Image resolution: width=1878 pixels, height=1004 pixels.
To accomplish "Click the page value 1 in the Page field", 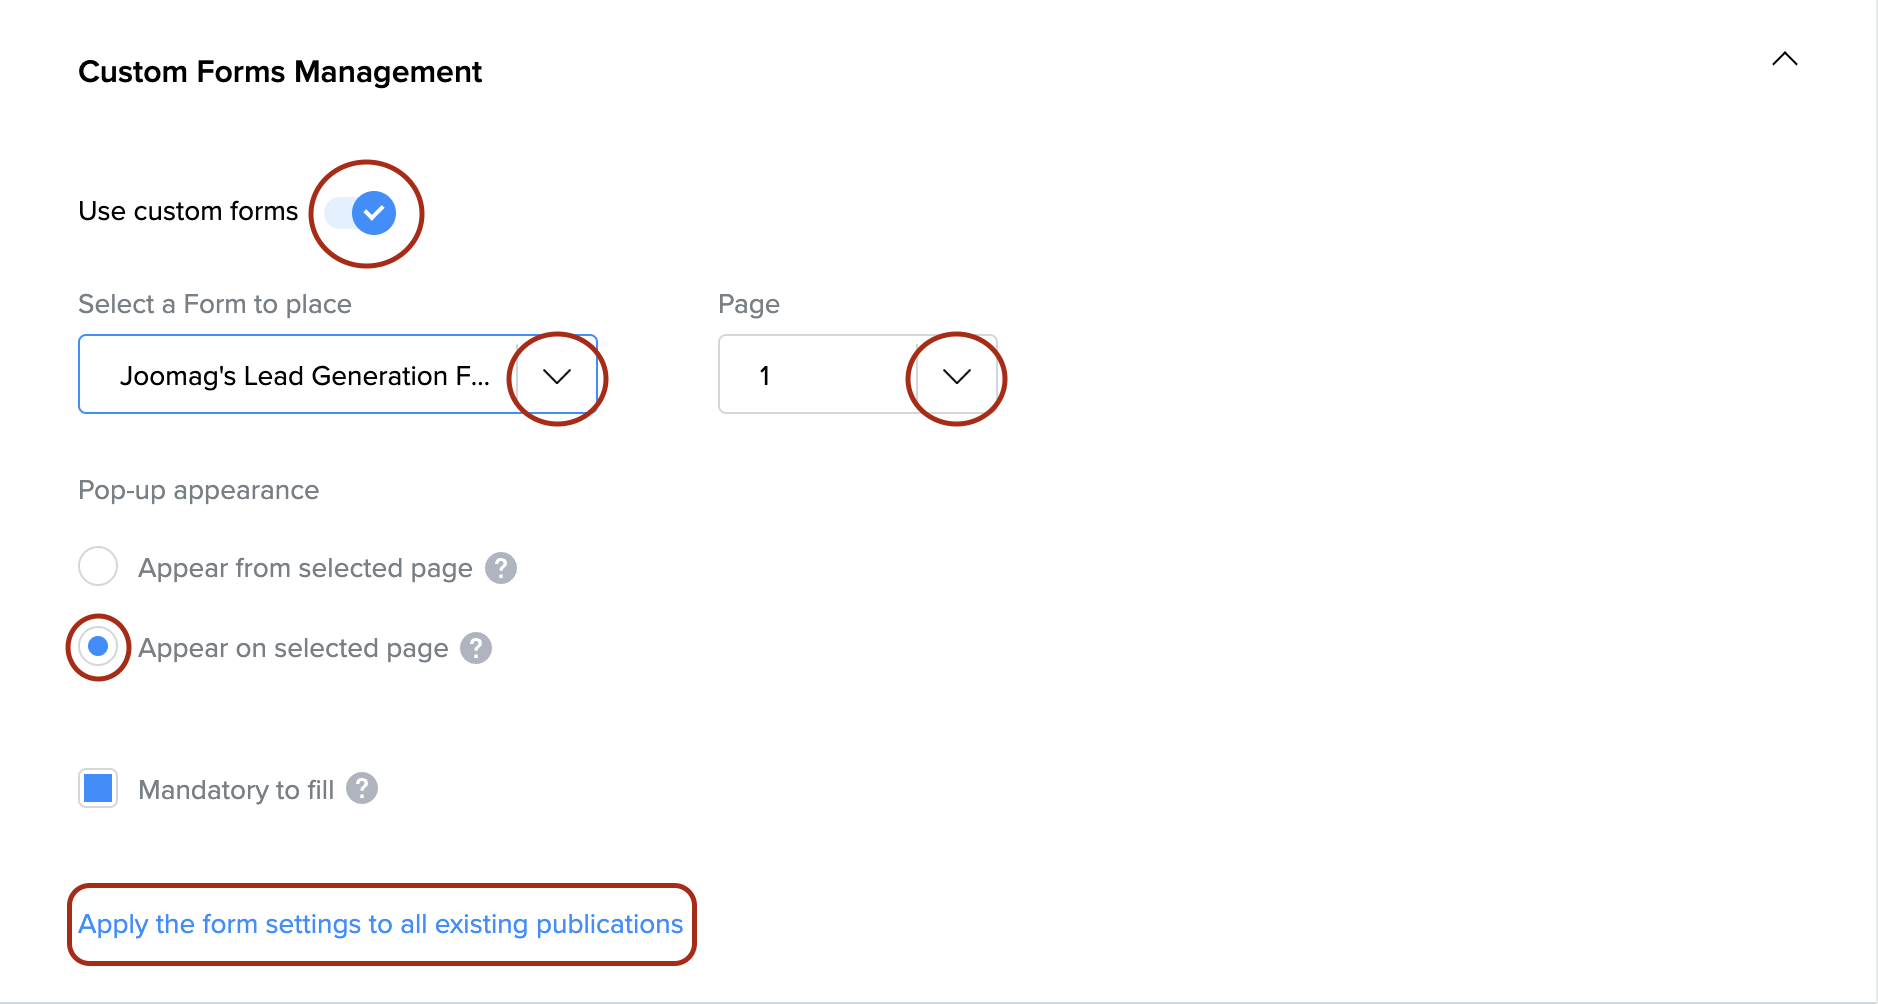I will tap(765, 376).
